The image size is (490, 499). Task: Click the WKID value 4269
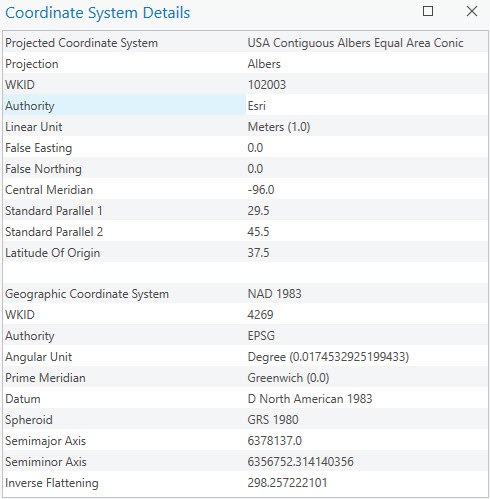[260, 315]
